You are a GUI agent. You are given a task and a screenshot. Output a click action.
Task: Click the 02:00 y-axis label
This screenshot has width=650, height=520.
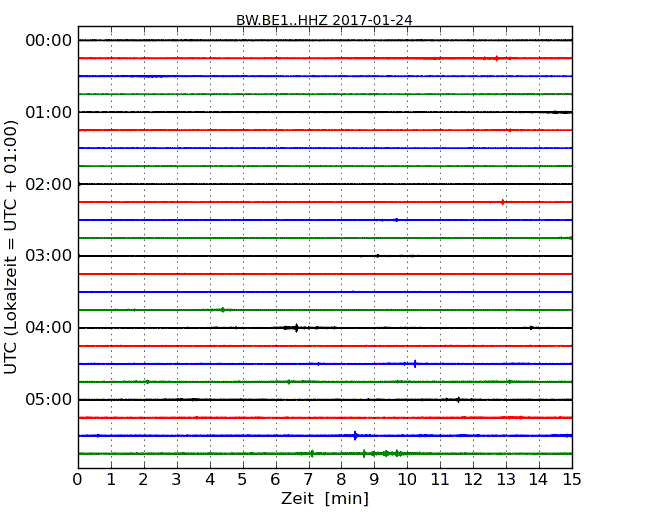point(49,184)
